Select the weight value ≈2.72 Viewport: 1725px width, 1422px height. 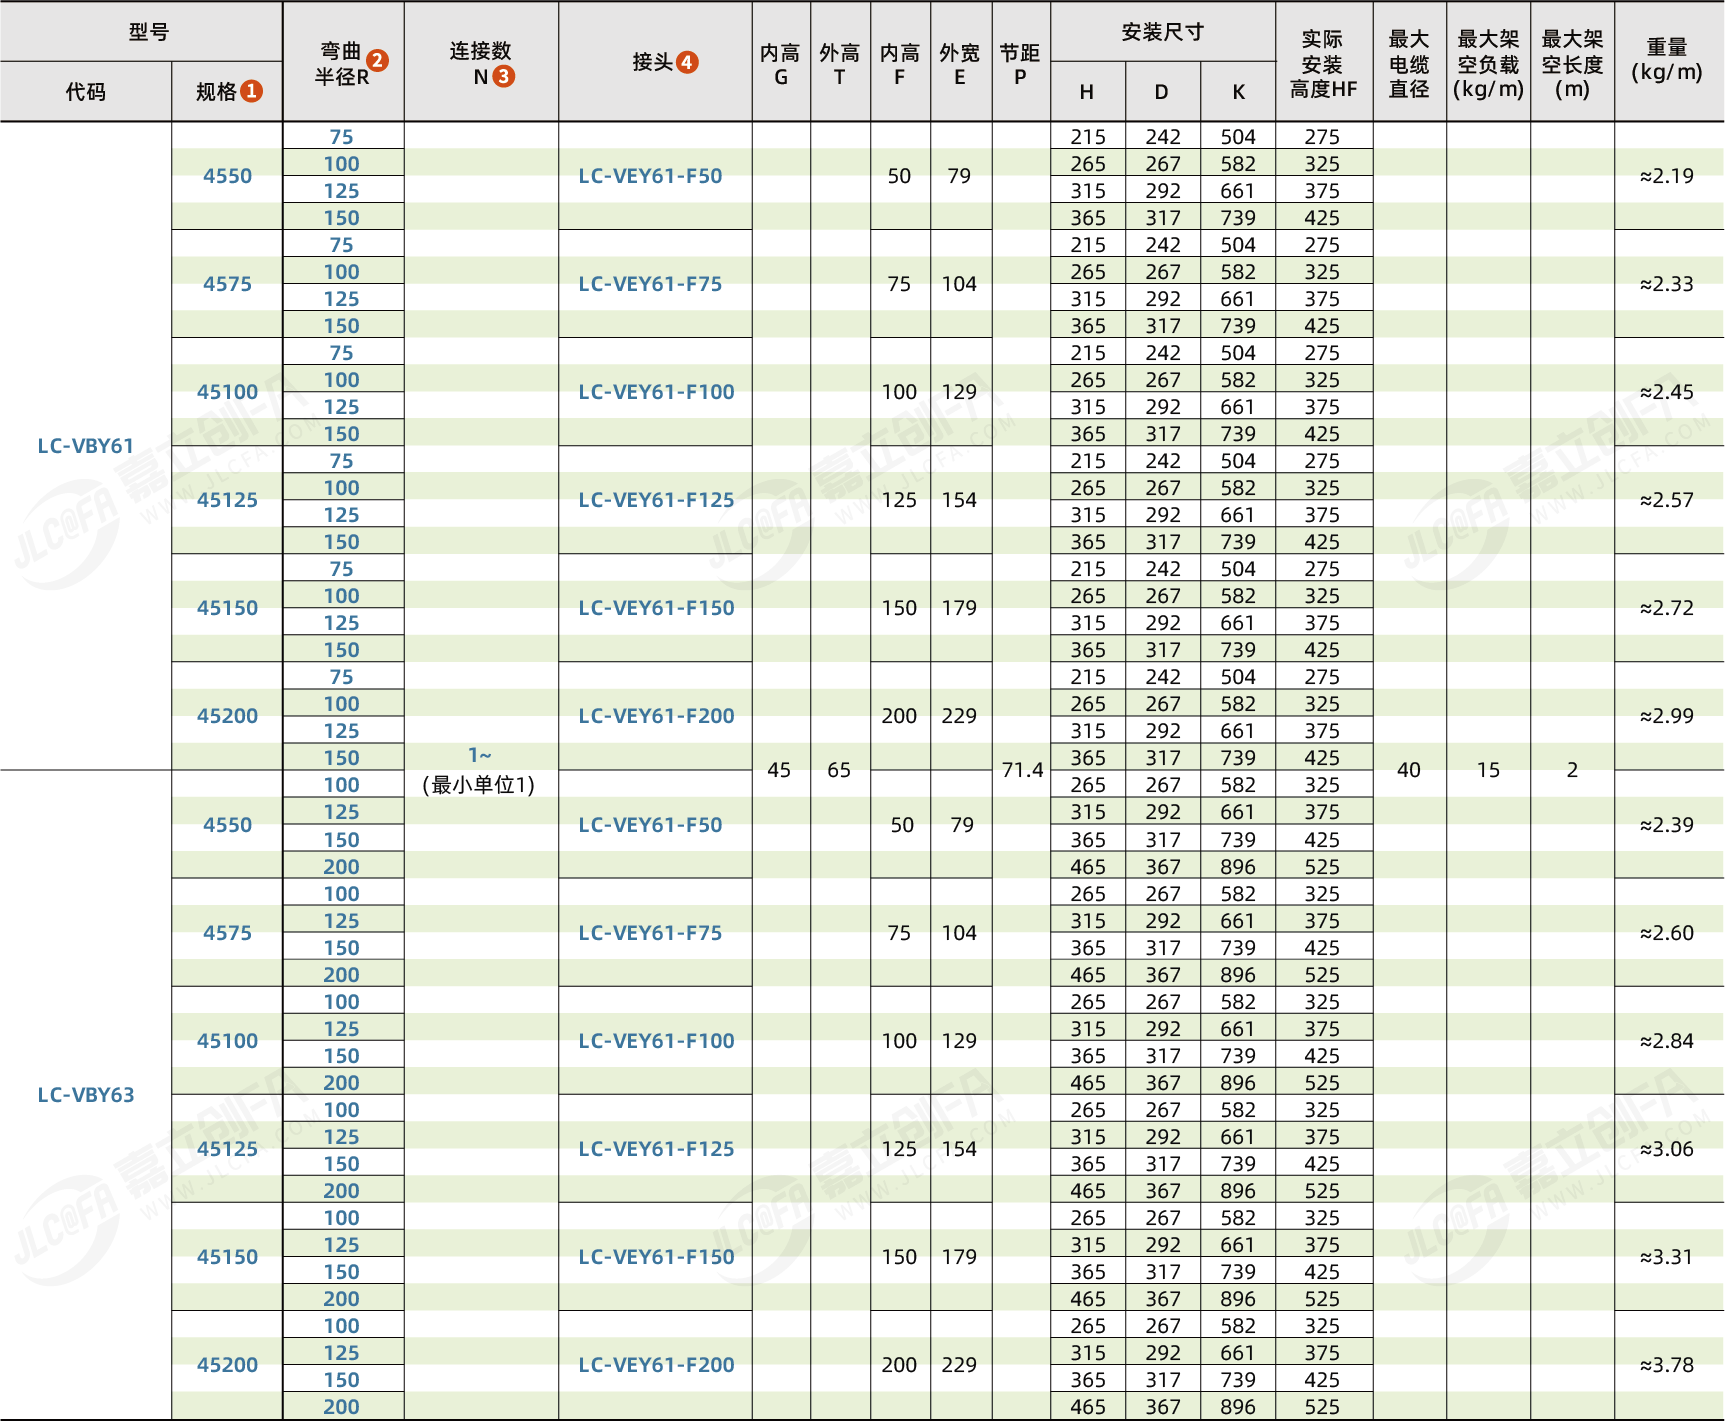pyautogui.click(x=1667, y=608)
